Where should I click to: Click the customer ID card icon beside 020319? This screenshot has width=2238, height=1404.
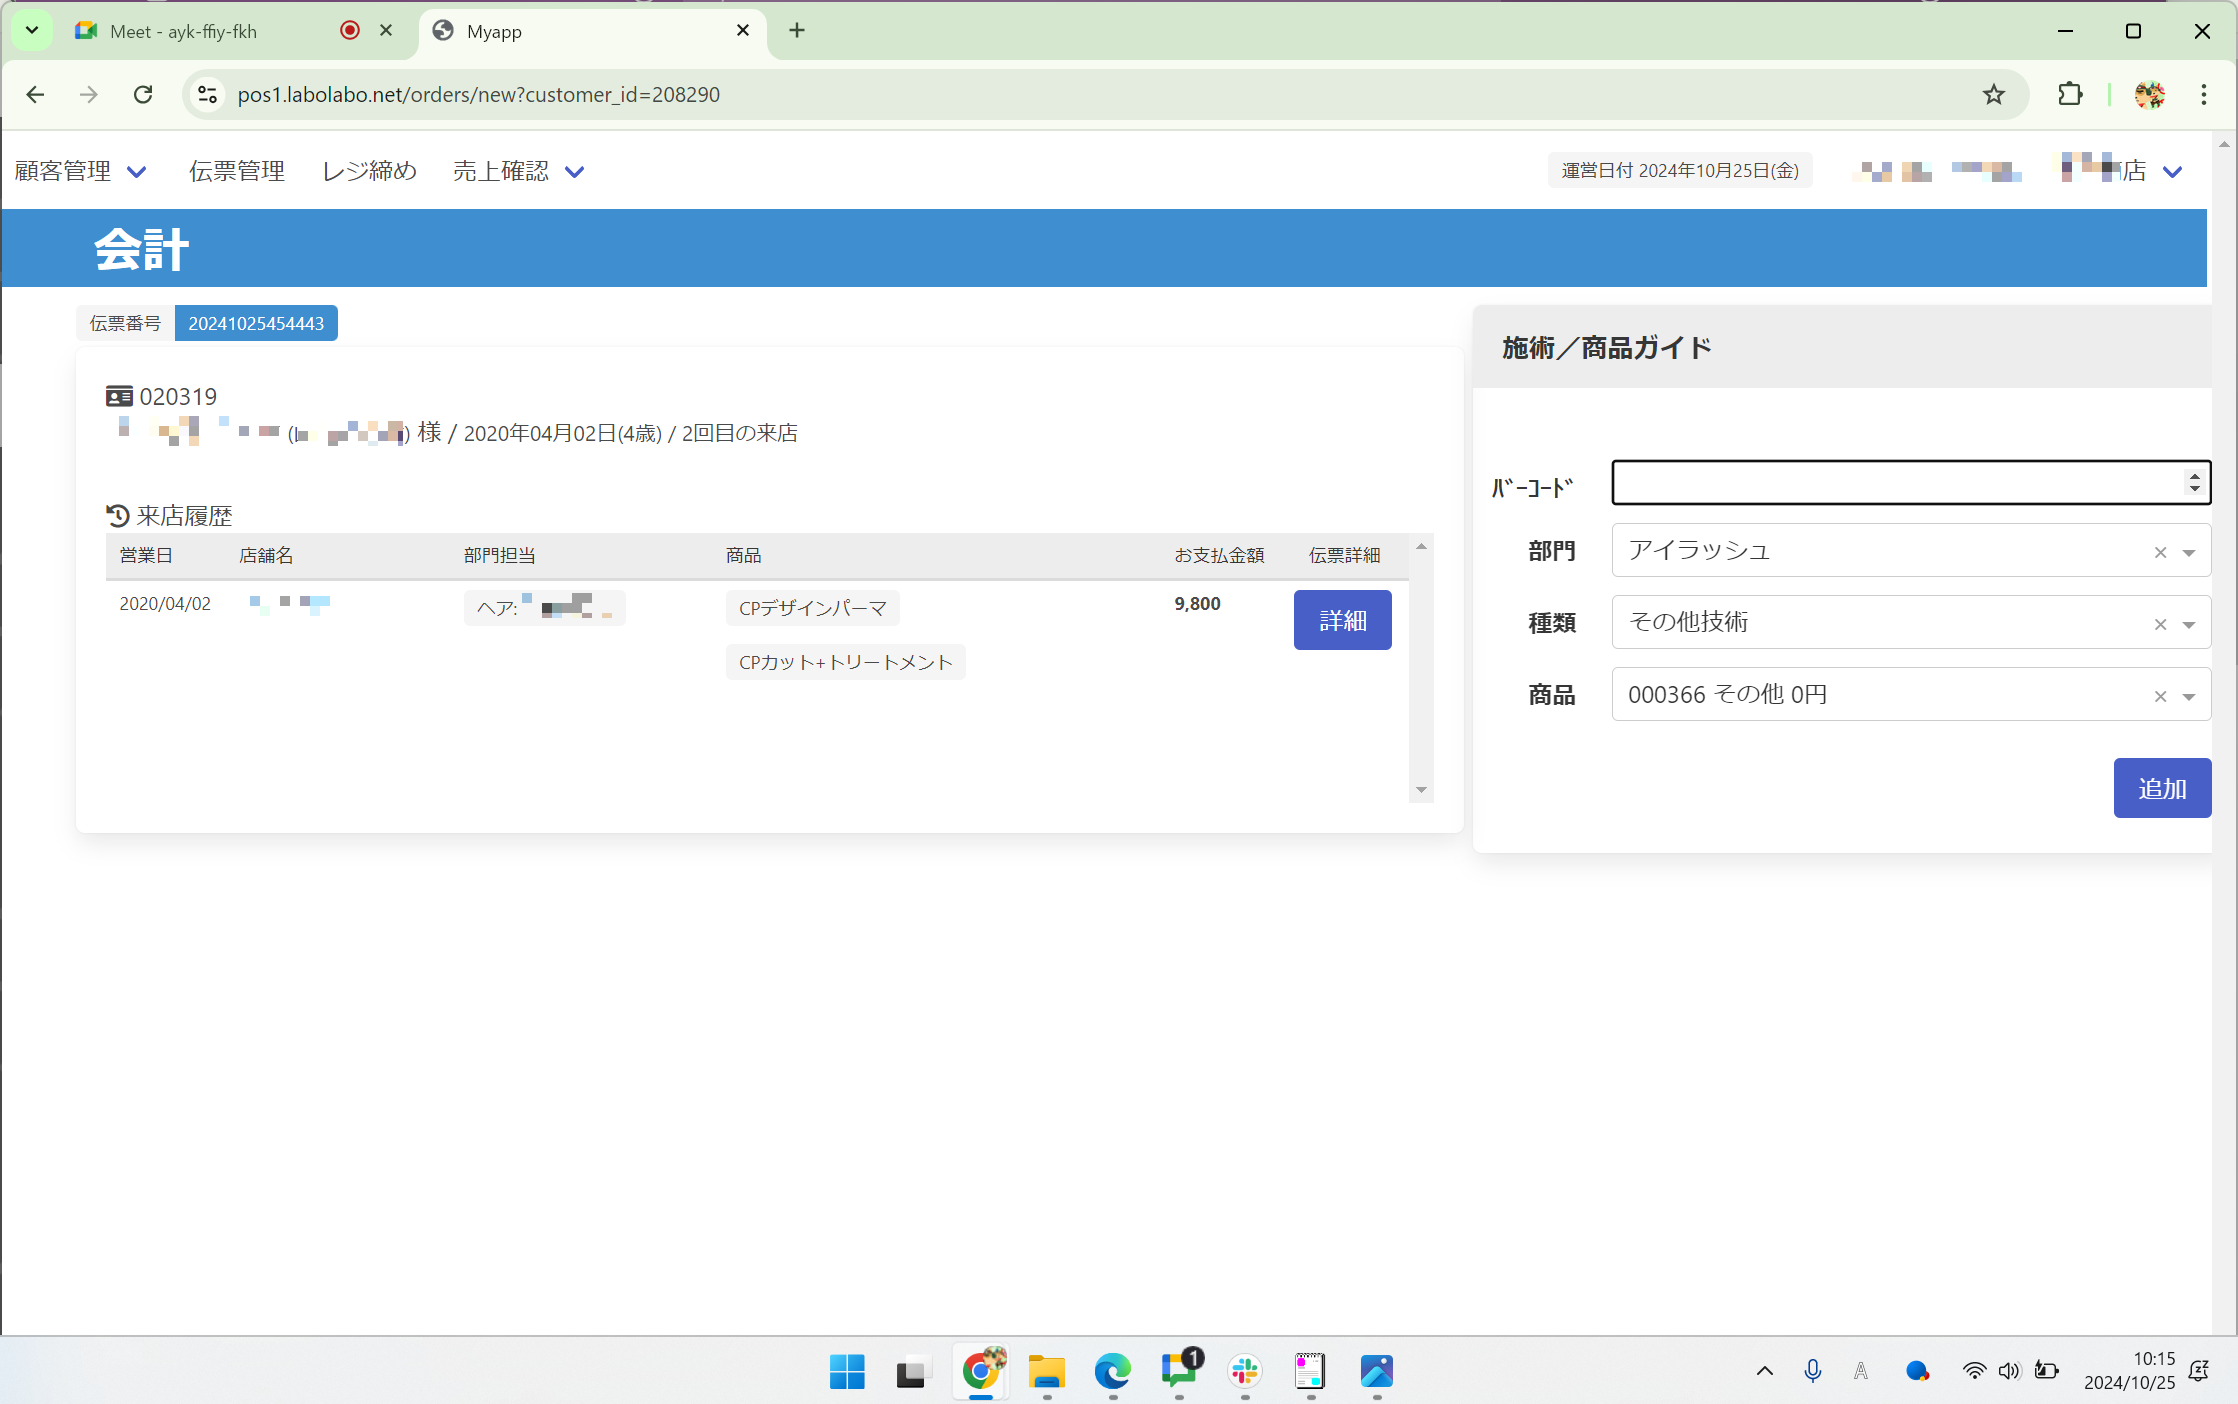tap(119, 395)
